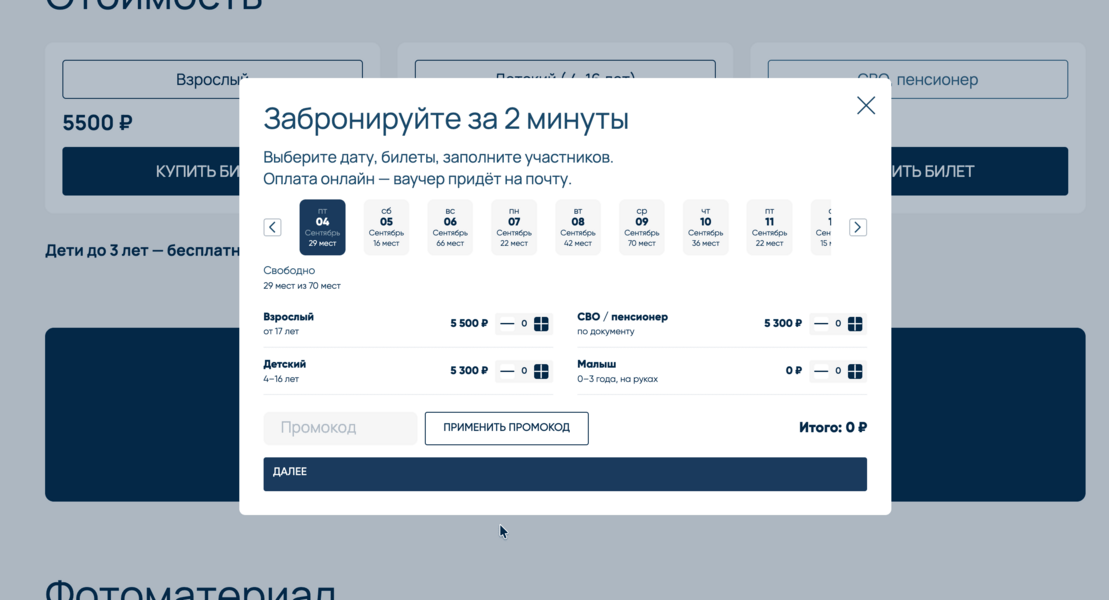Select date 09 Сентябрь (ср)
The image size is (1109, 600).
pos(641,227)
